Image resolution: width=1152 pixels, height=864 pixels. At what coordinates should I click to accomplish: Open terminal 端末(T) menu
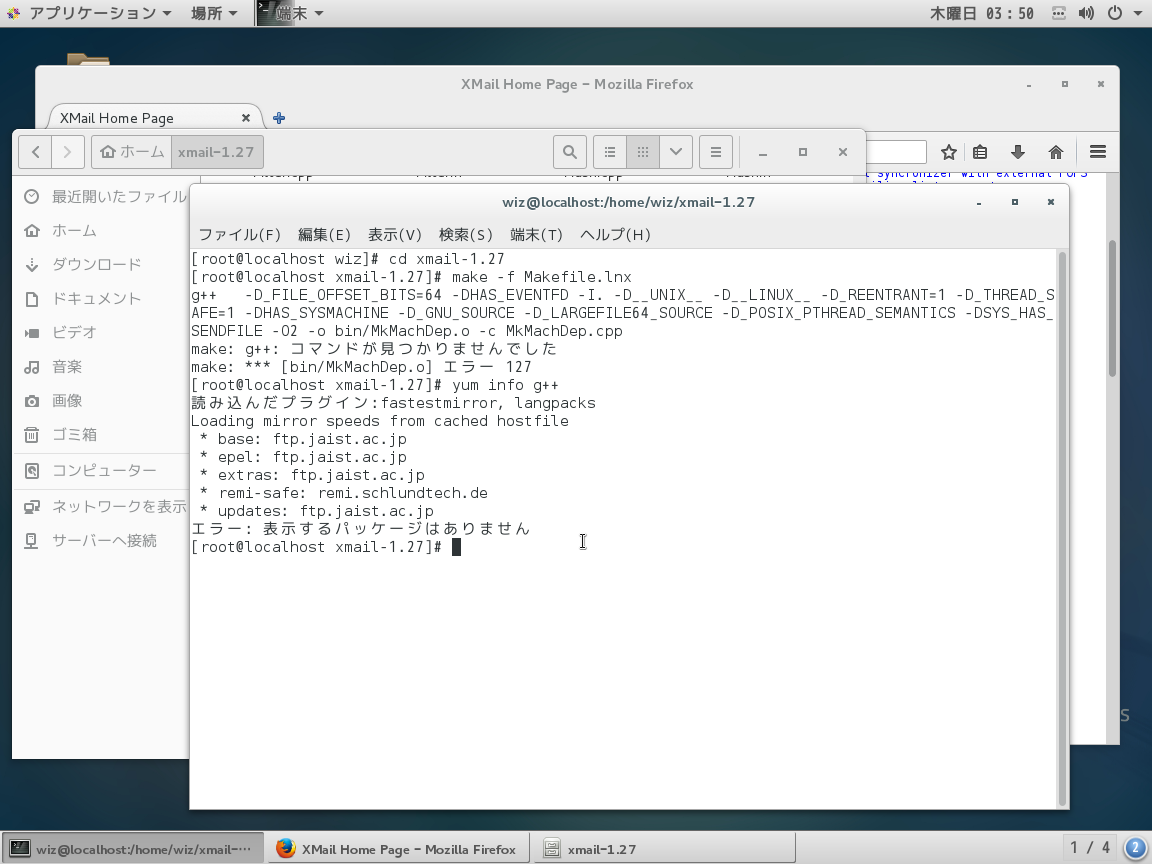coord(536,234)
